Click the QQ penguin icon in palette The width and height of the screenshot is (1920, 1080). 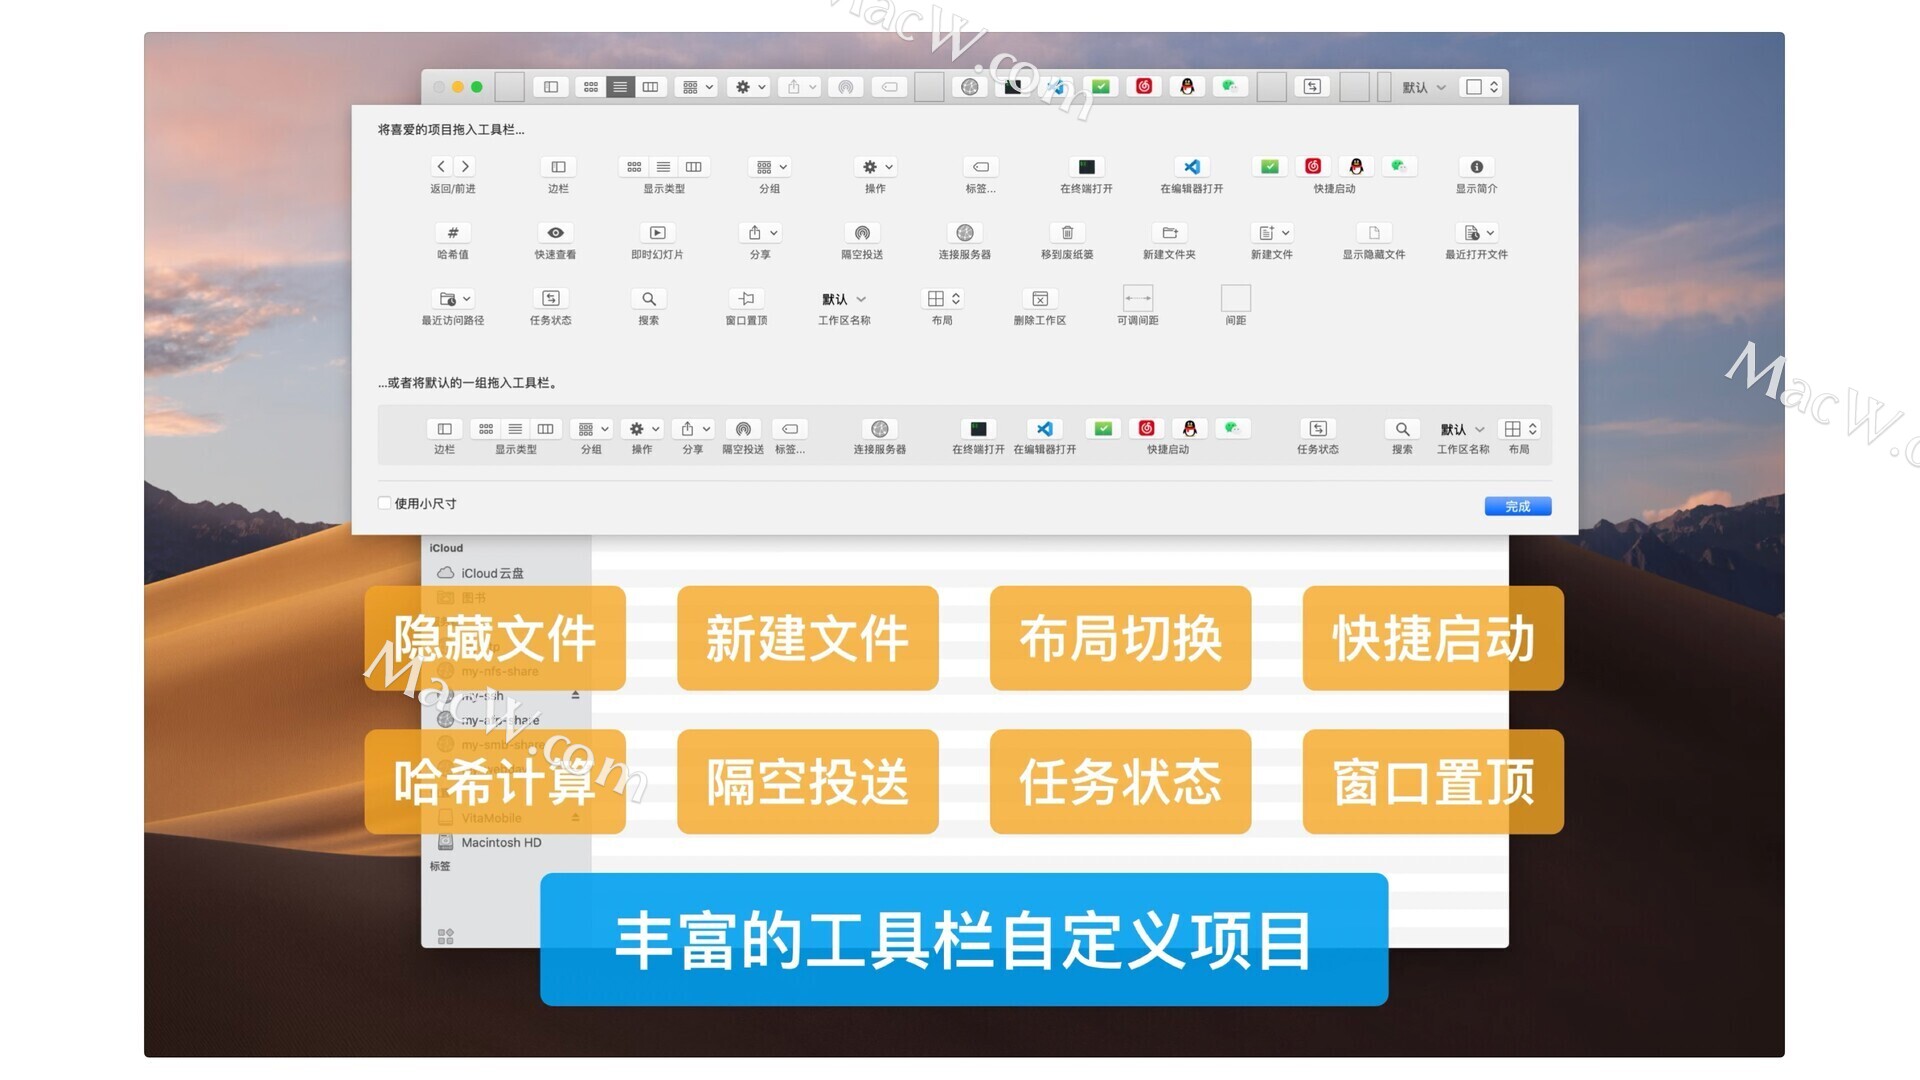click(1356, 166)
